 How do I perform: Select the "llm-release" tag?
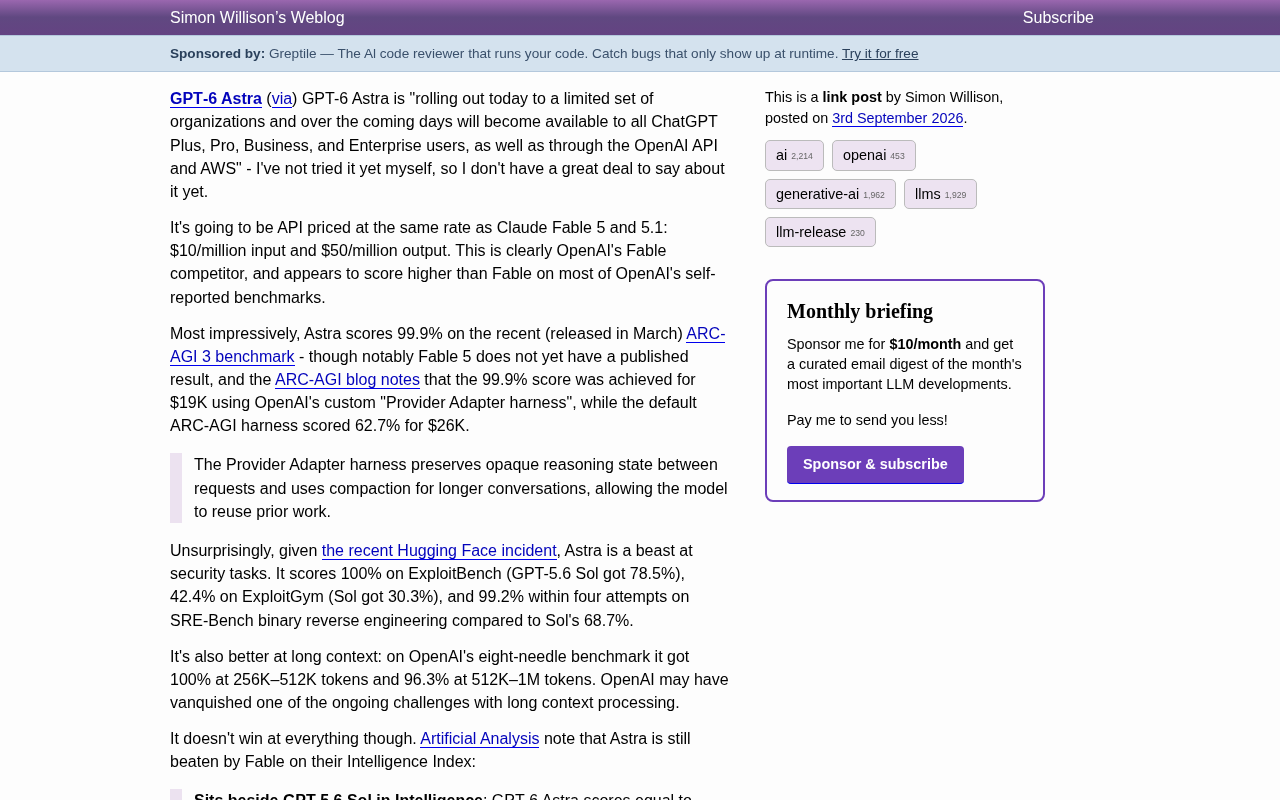[x=820, y=232]
